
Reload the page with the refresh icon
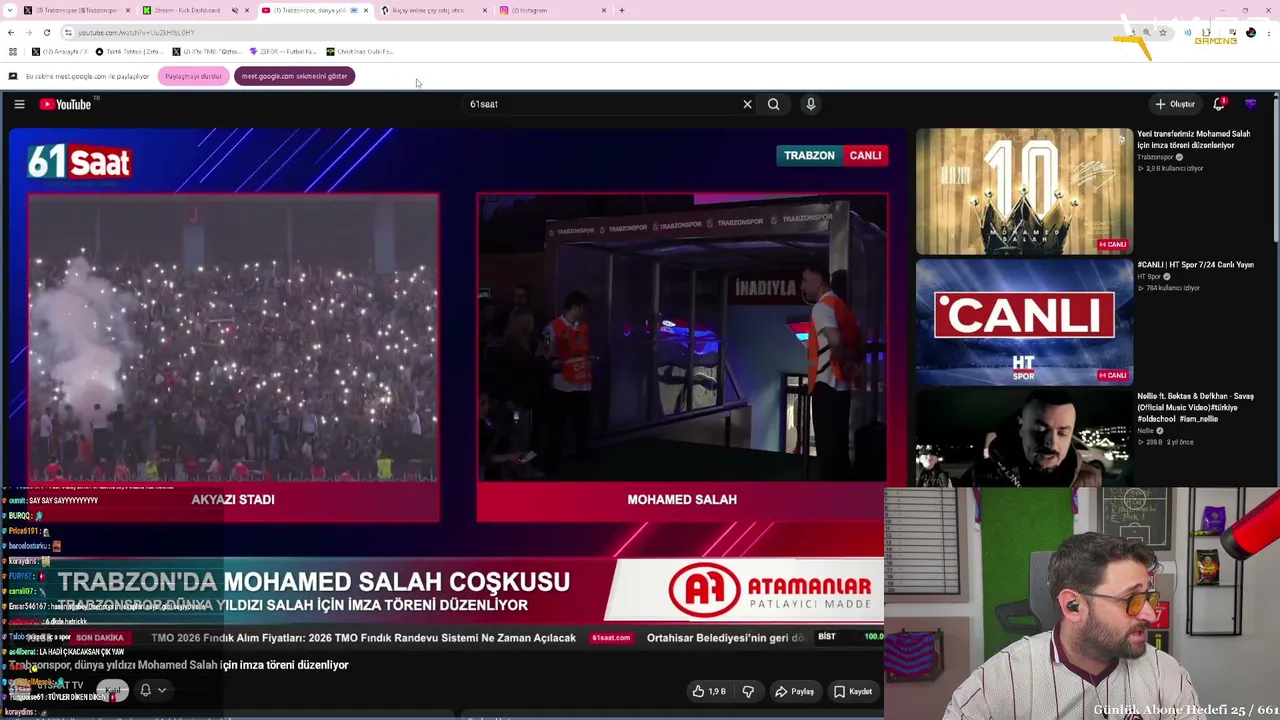pos(46,33)
